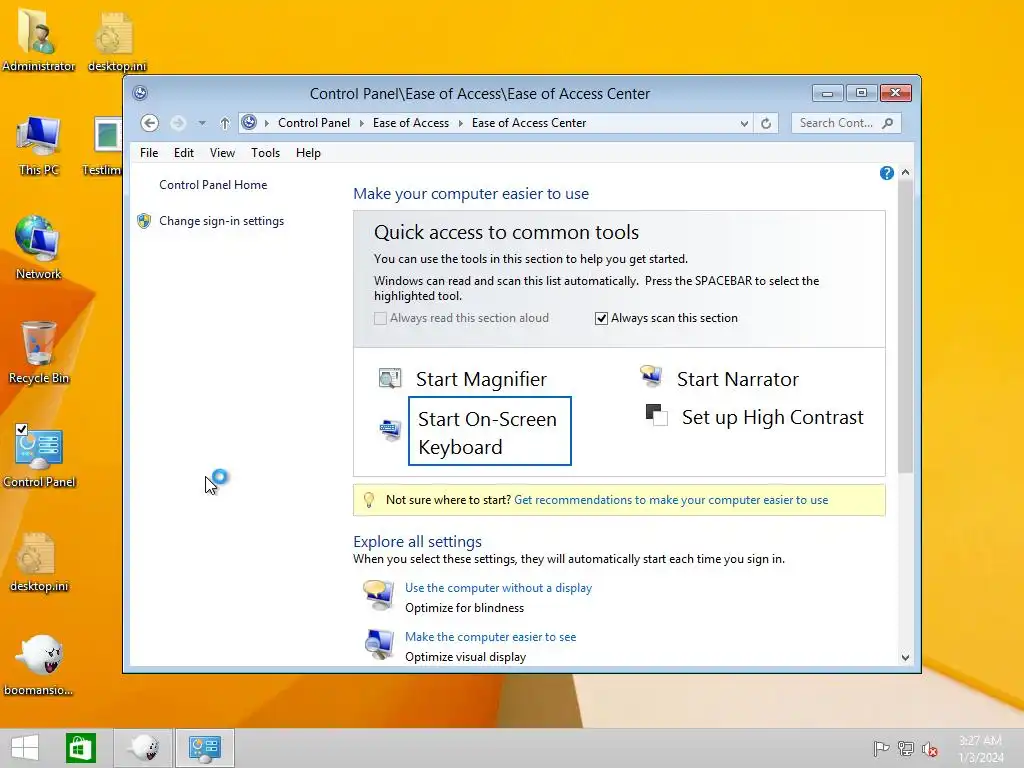The height and width of the screenshot is (768, 1024).
Task: Click the title bar window icon
Action: [140, 93]
